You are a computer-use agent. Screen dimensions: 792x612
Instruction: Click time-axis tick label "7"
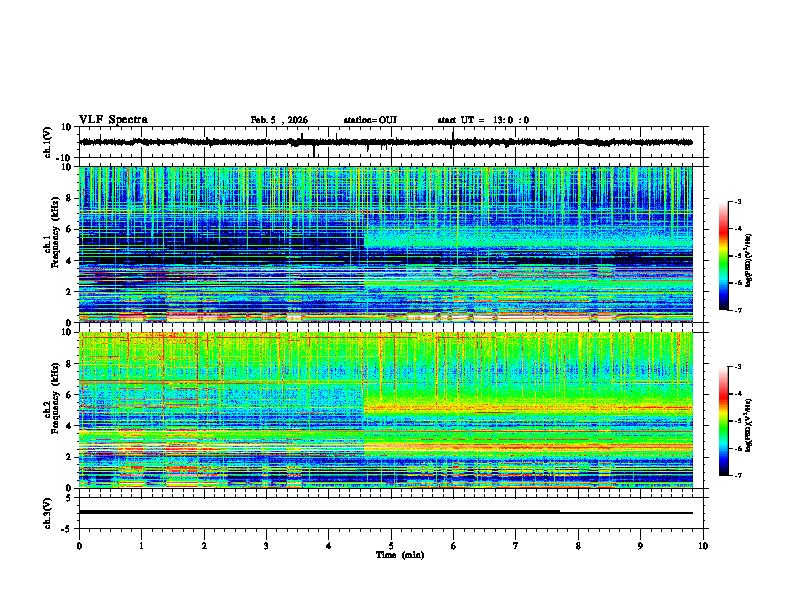point(516,546)
